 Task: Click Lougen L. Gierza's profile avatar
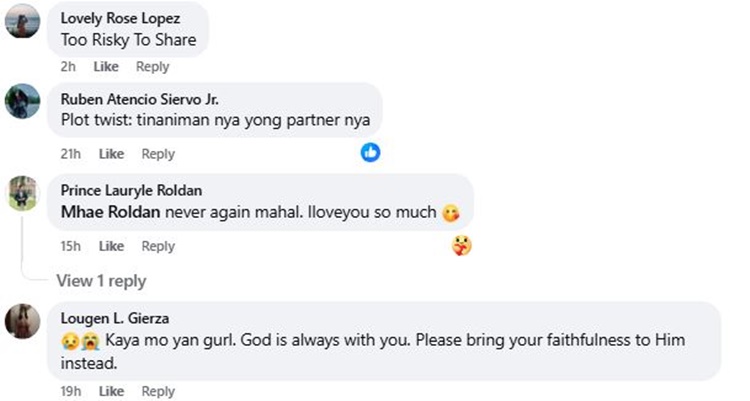[23, 321]
